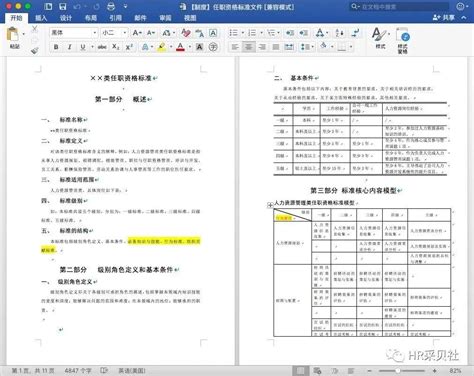Click the Paste clipboard icon
The height and width of the screenshot is (376, 474).
[x=13, y=35]
